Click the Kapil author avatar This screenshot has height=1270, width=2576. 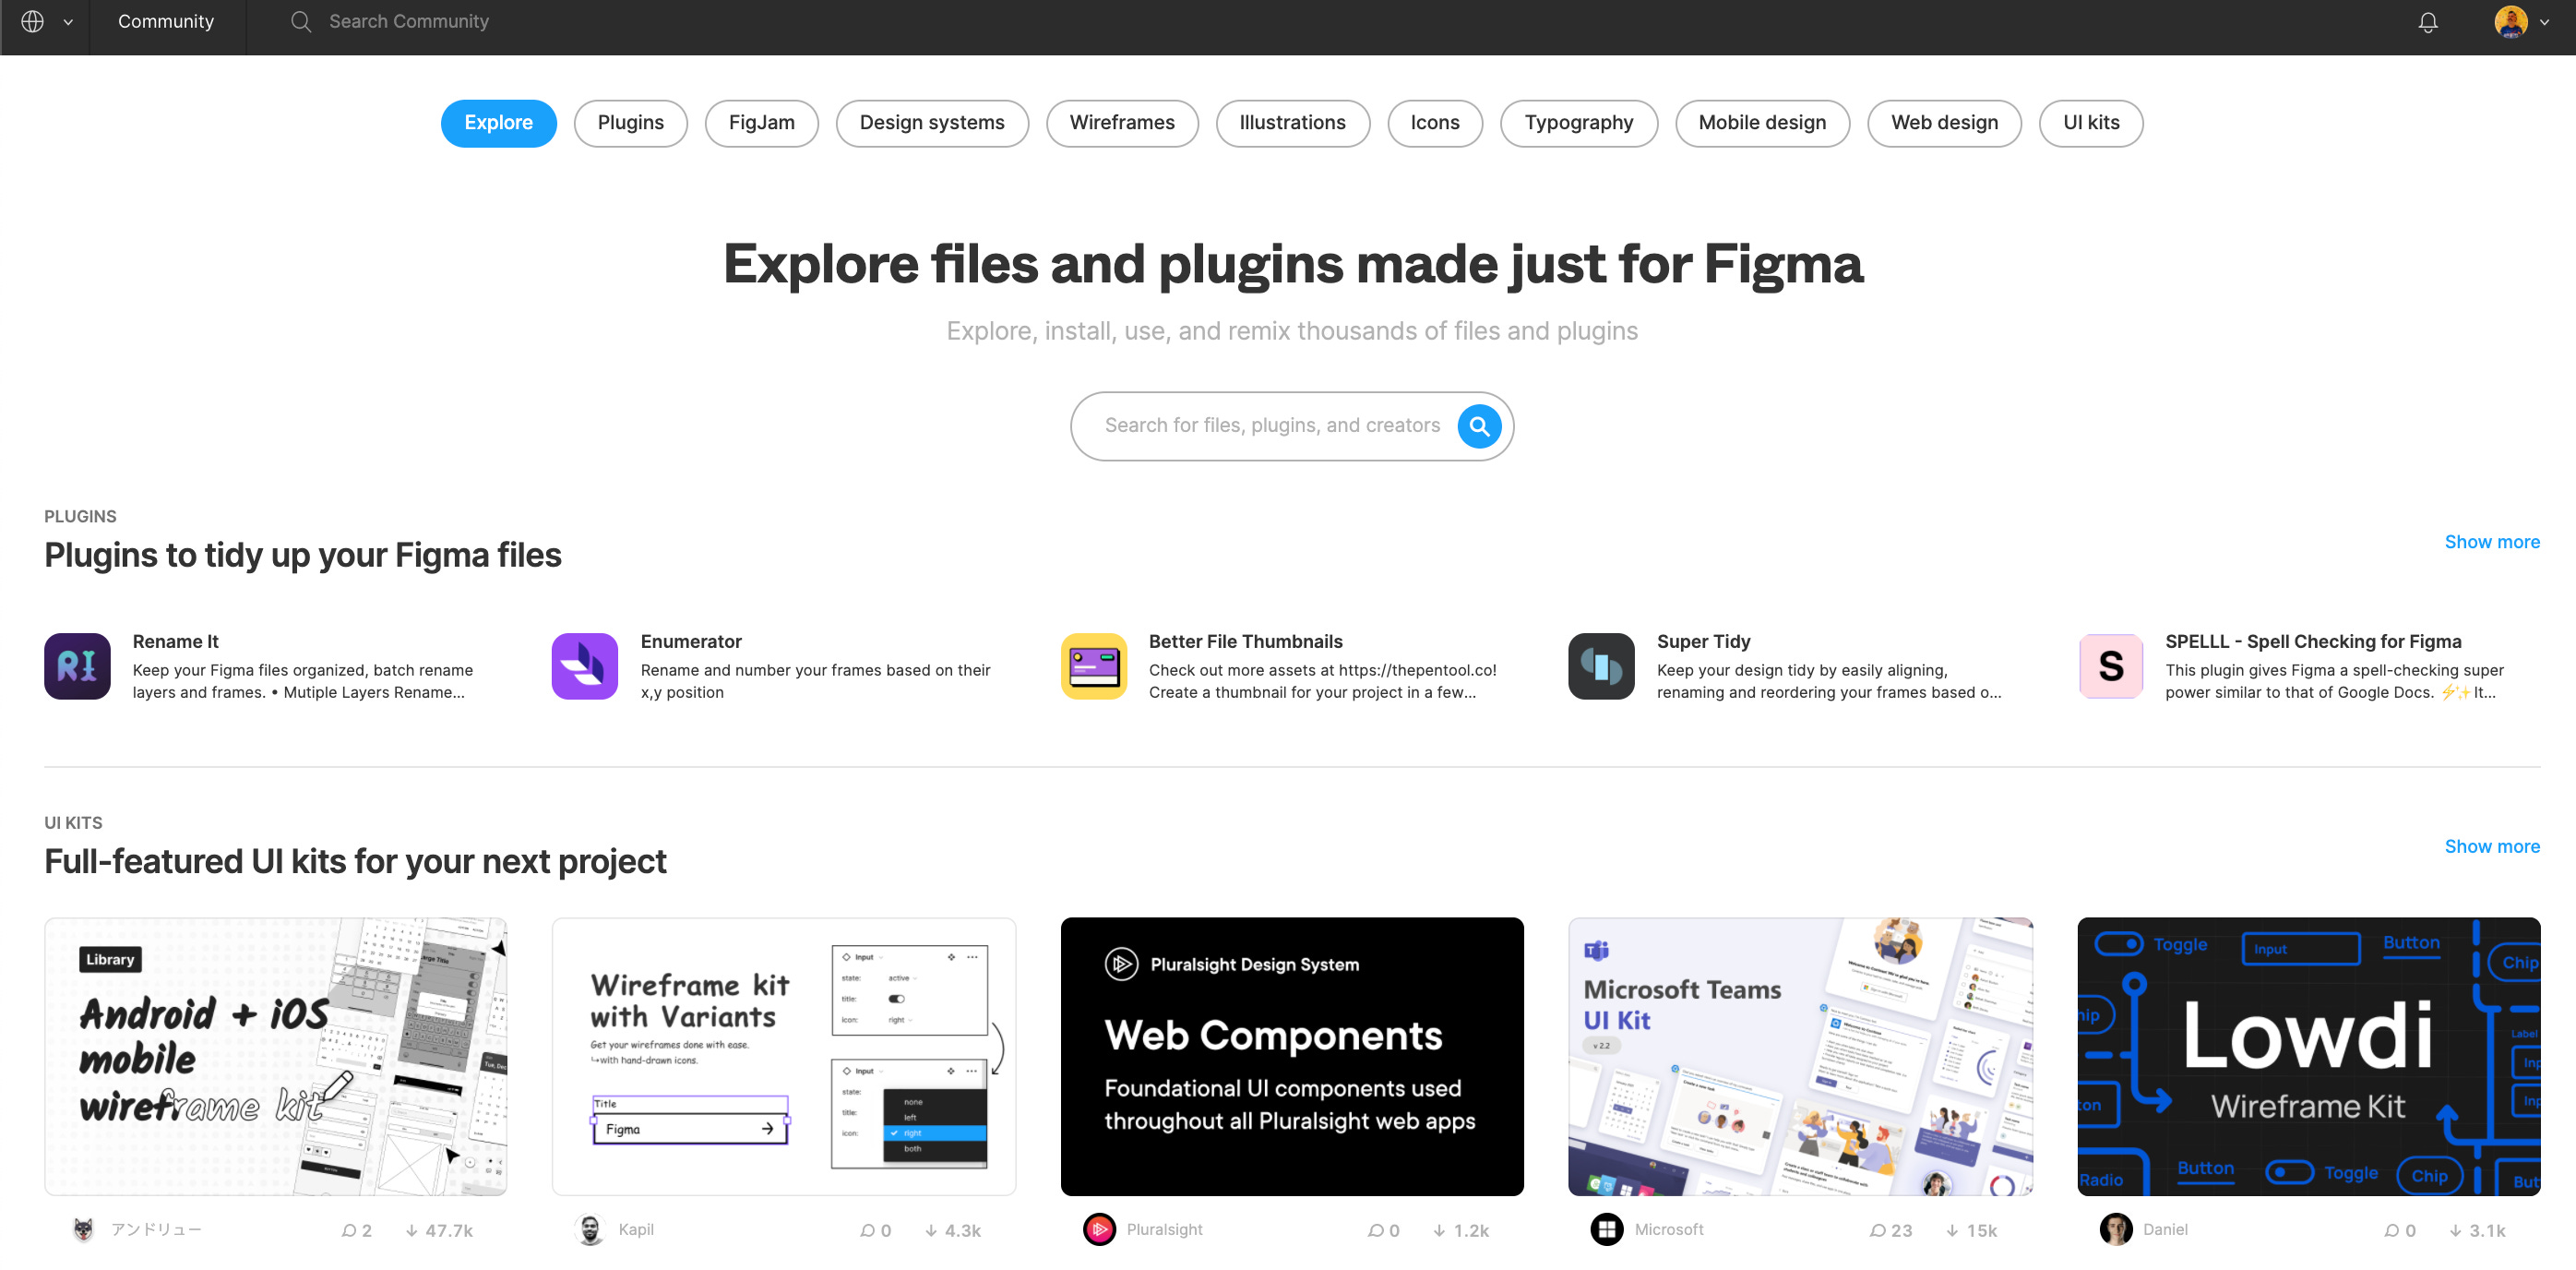[x=590, y=1230]
